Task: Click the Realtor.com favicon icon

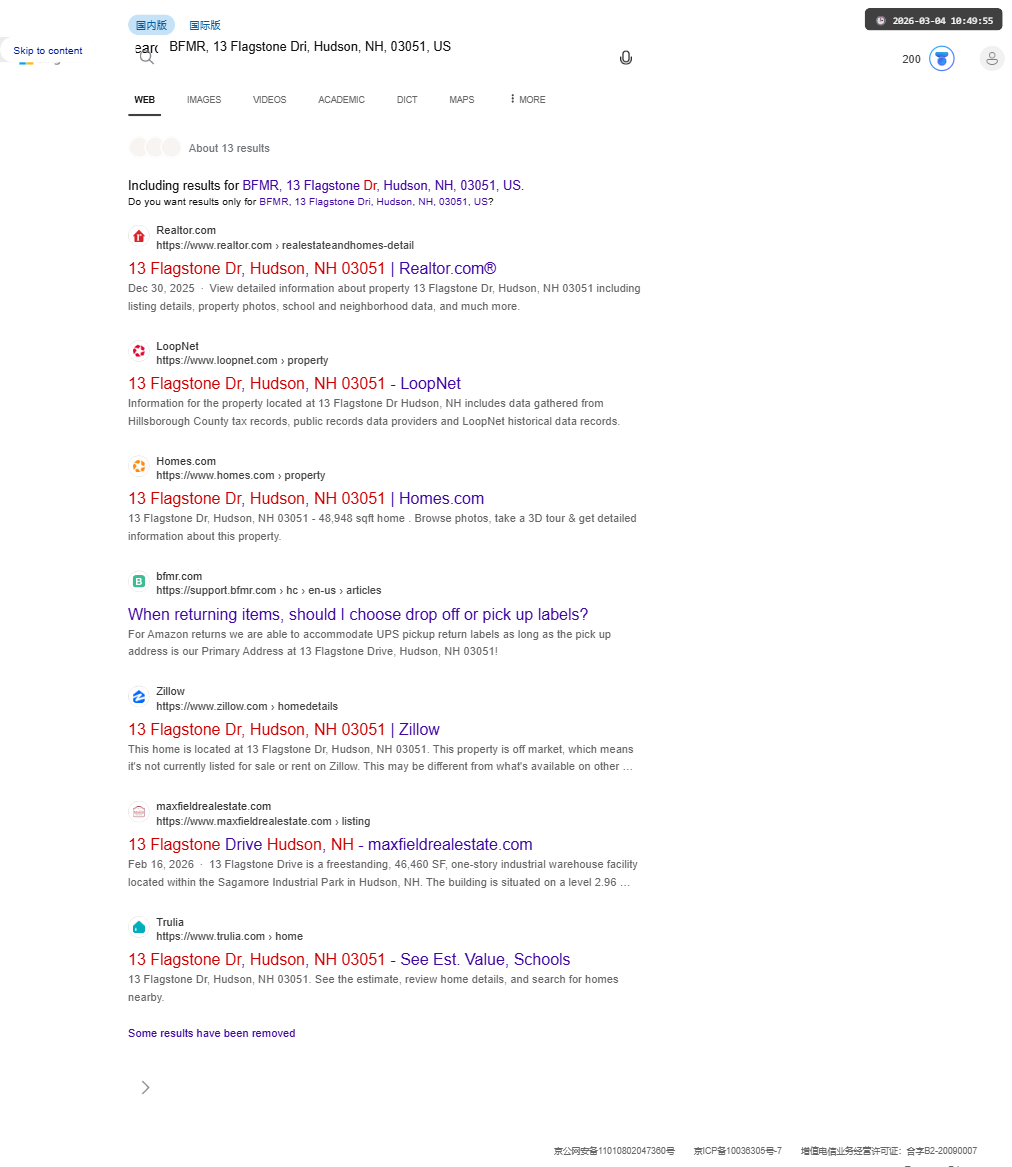Action: 138,237
